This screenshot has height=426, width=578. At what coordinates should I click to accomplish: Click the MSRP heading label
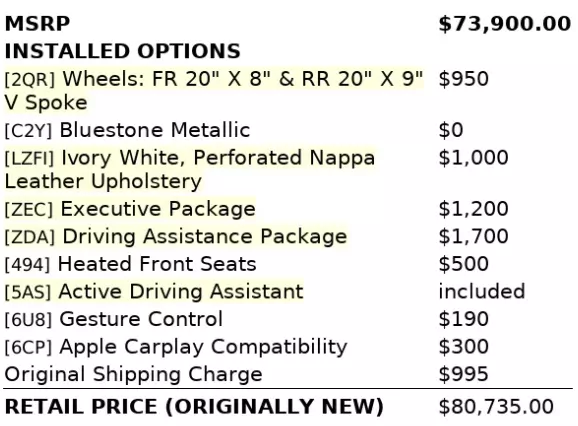coord(37,24)
